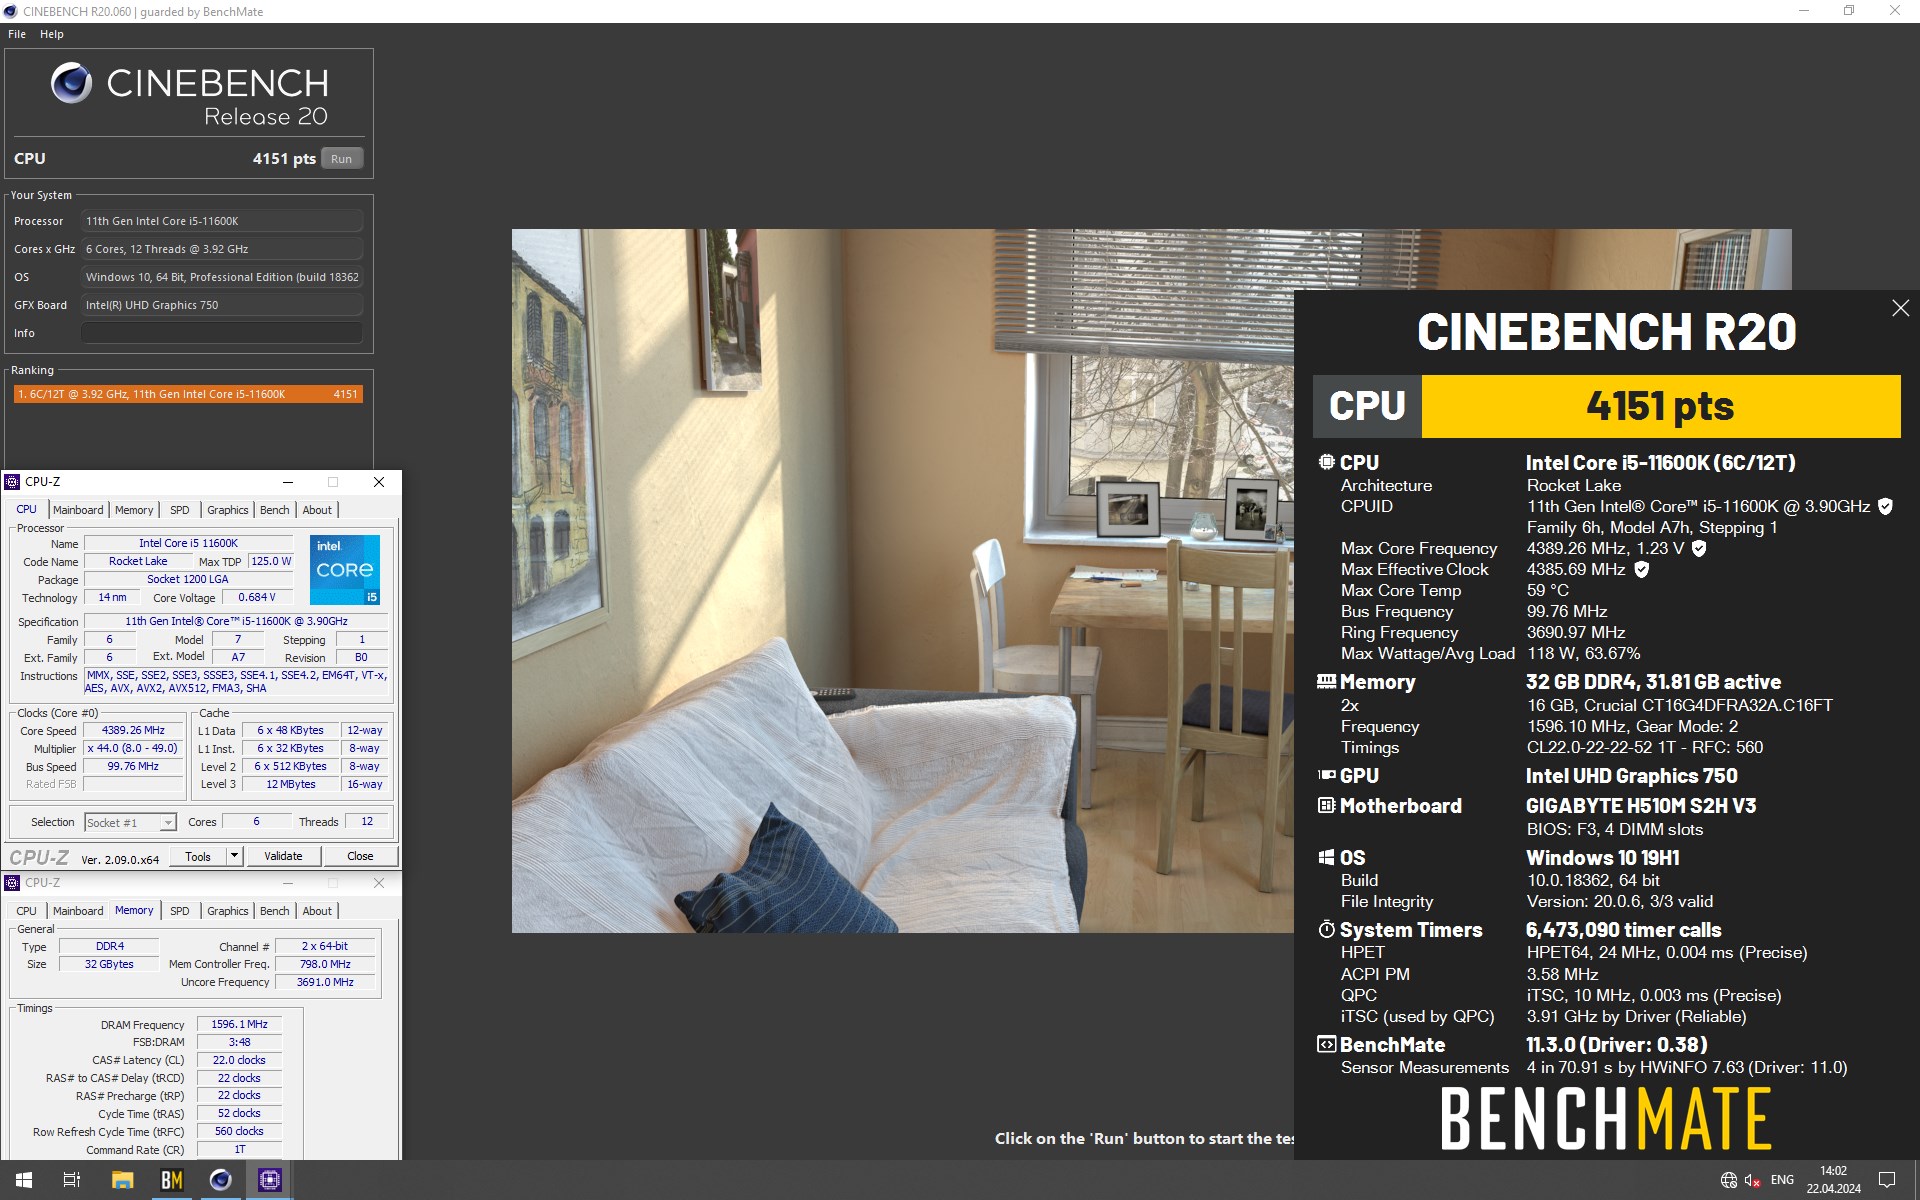Close the BenchMate result overlay
1920x1200 pixels.
coord(1901,309)
